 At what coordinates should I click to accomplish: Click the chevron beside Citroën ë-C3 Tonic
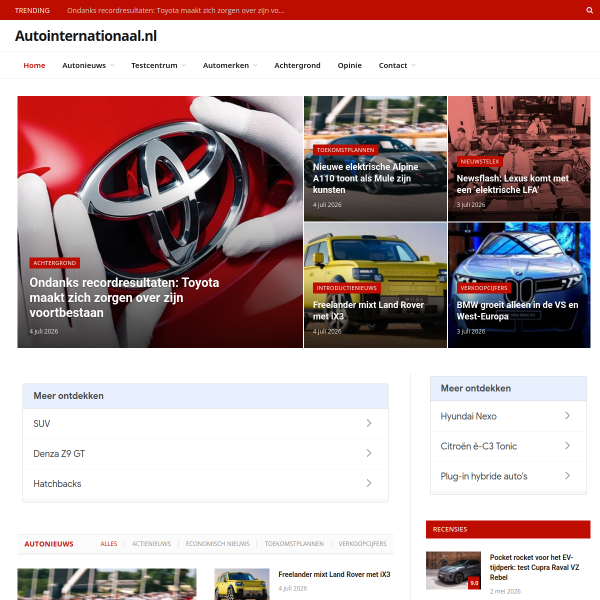pyautogui.click(x=567, y=446)
